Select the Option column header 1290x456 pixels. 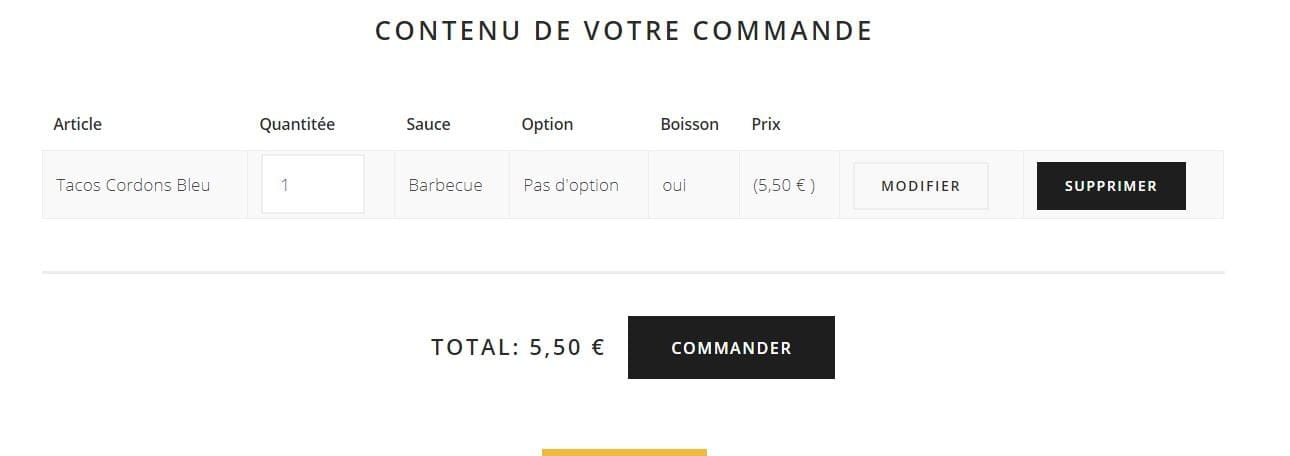click(547, 124)
